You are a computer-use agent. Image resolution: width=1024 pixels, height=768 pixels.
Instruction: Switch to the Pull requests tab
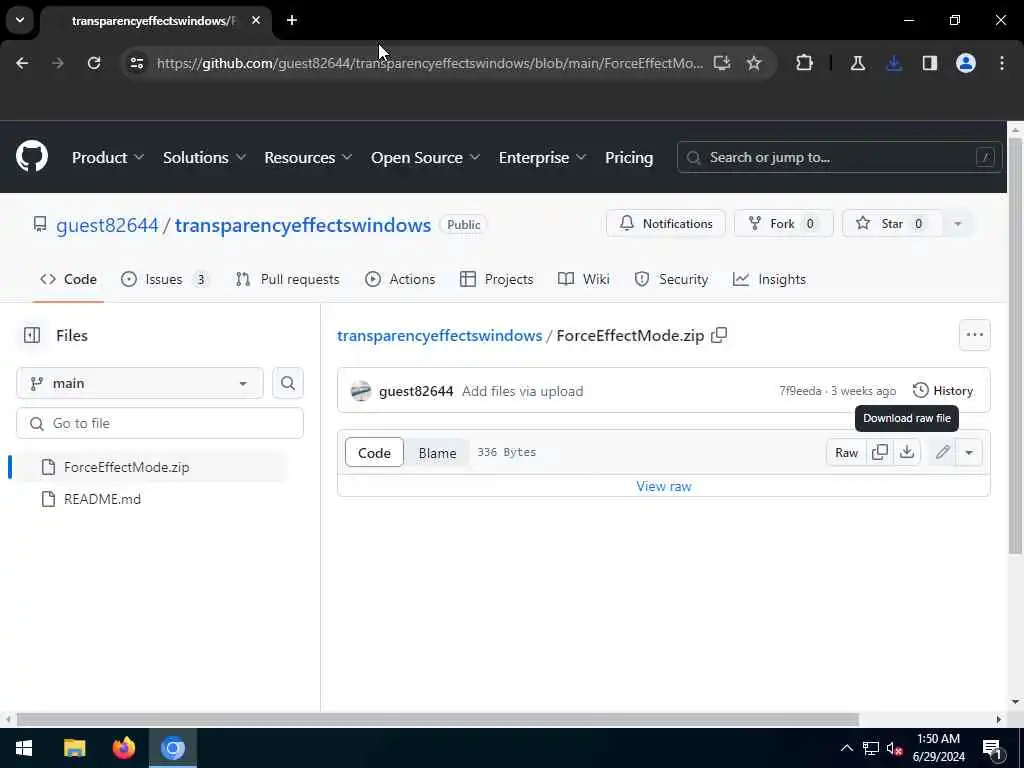[287, 279]
